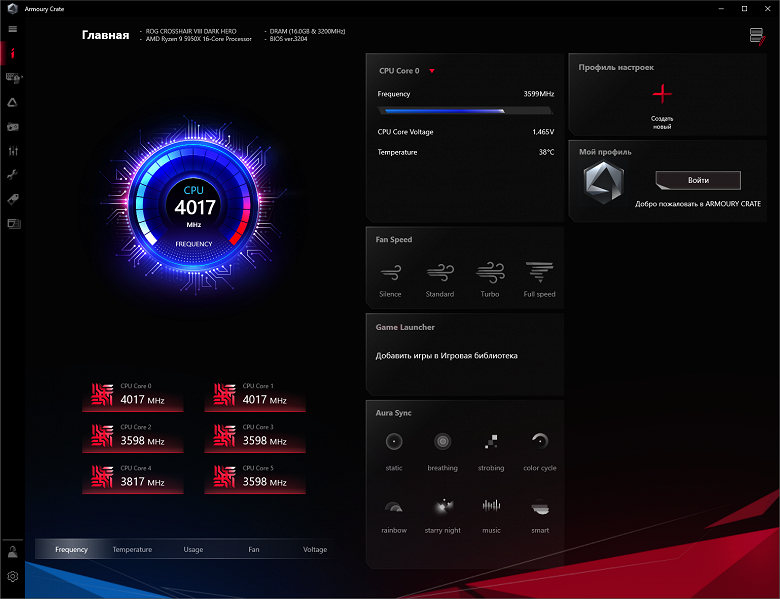Viewport: 780px width, 599px height.
Task: Click the Создать новый profile label
Action: click(662, 122)
